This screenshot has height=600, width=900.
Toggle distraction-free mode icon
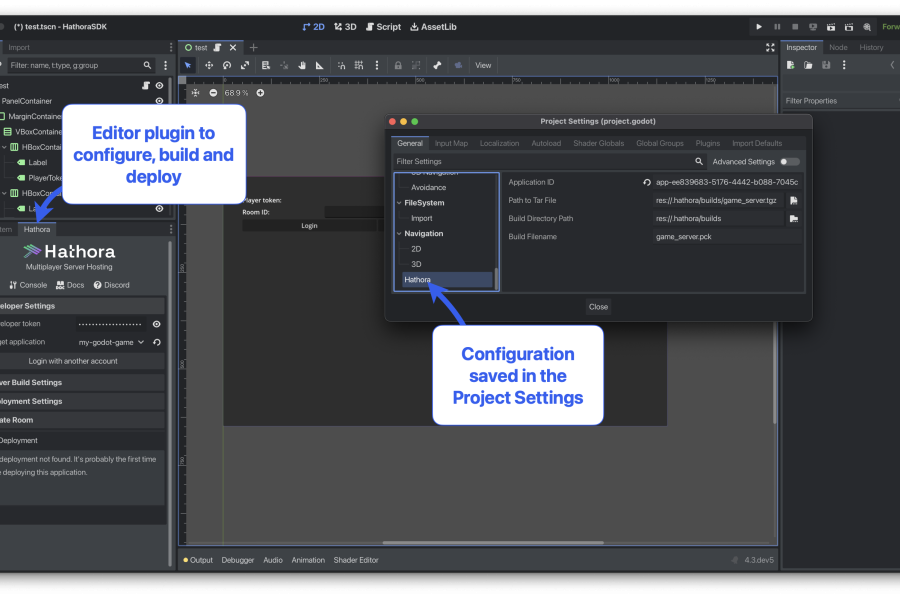[770, 48]
